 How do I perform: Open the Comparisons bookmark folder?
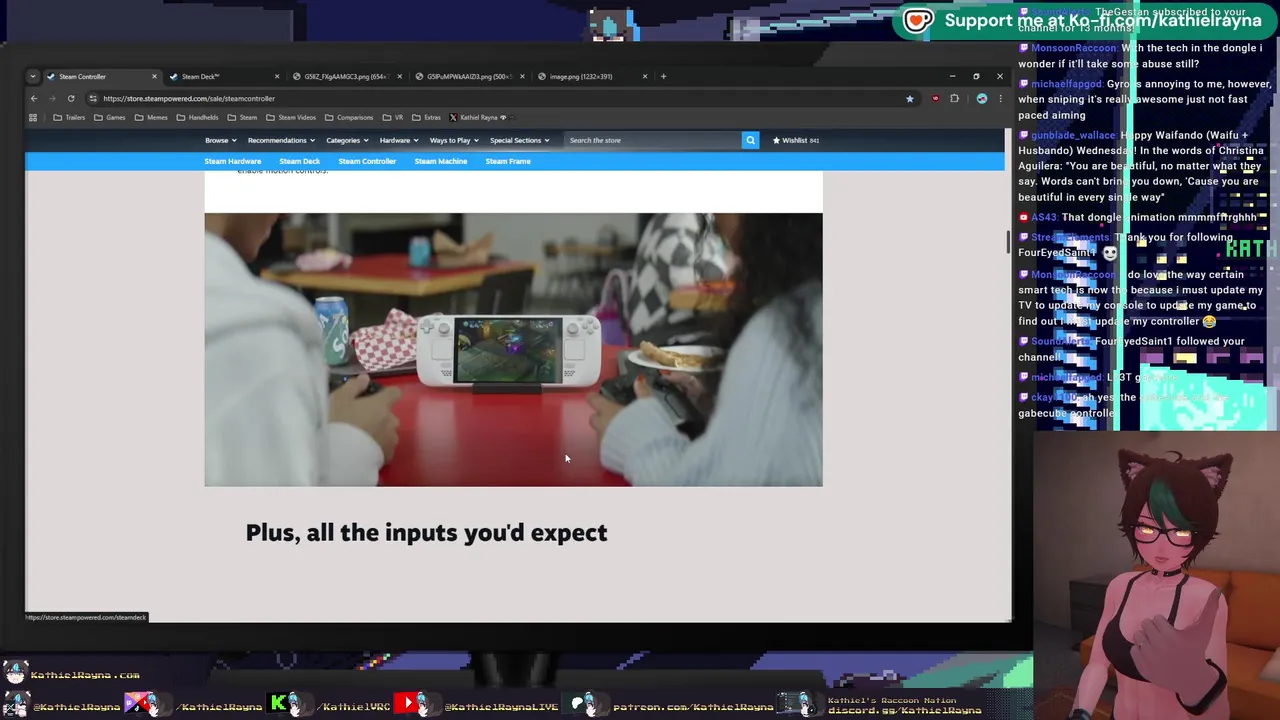tap(349, 117)
